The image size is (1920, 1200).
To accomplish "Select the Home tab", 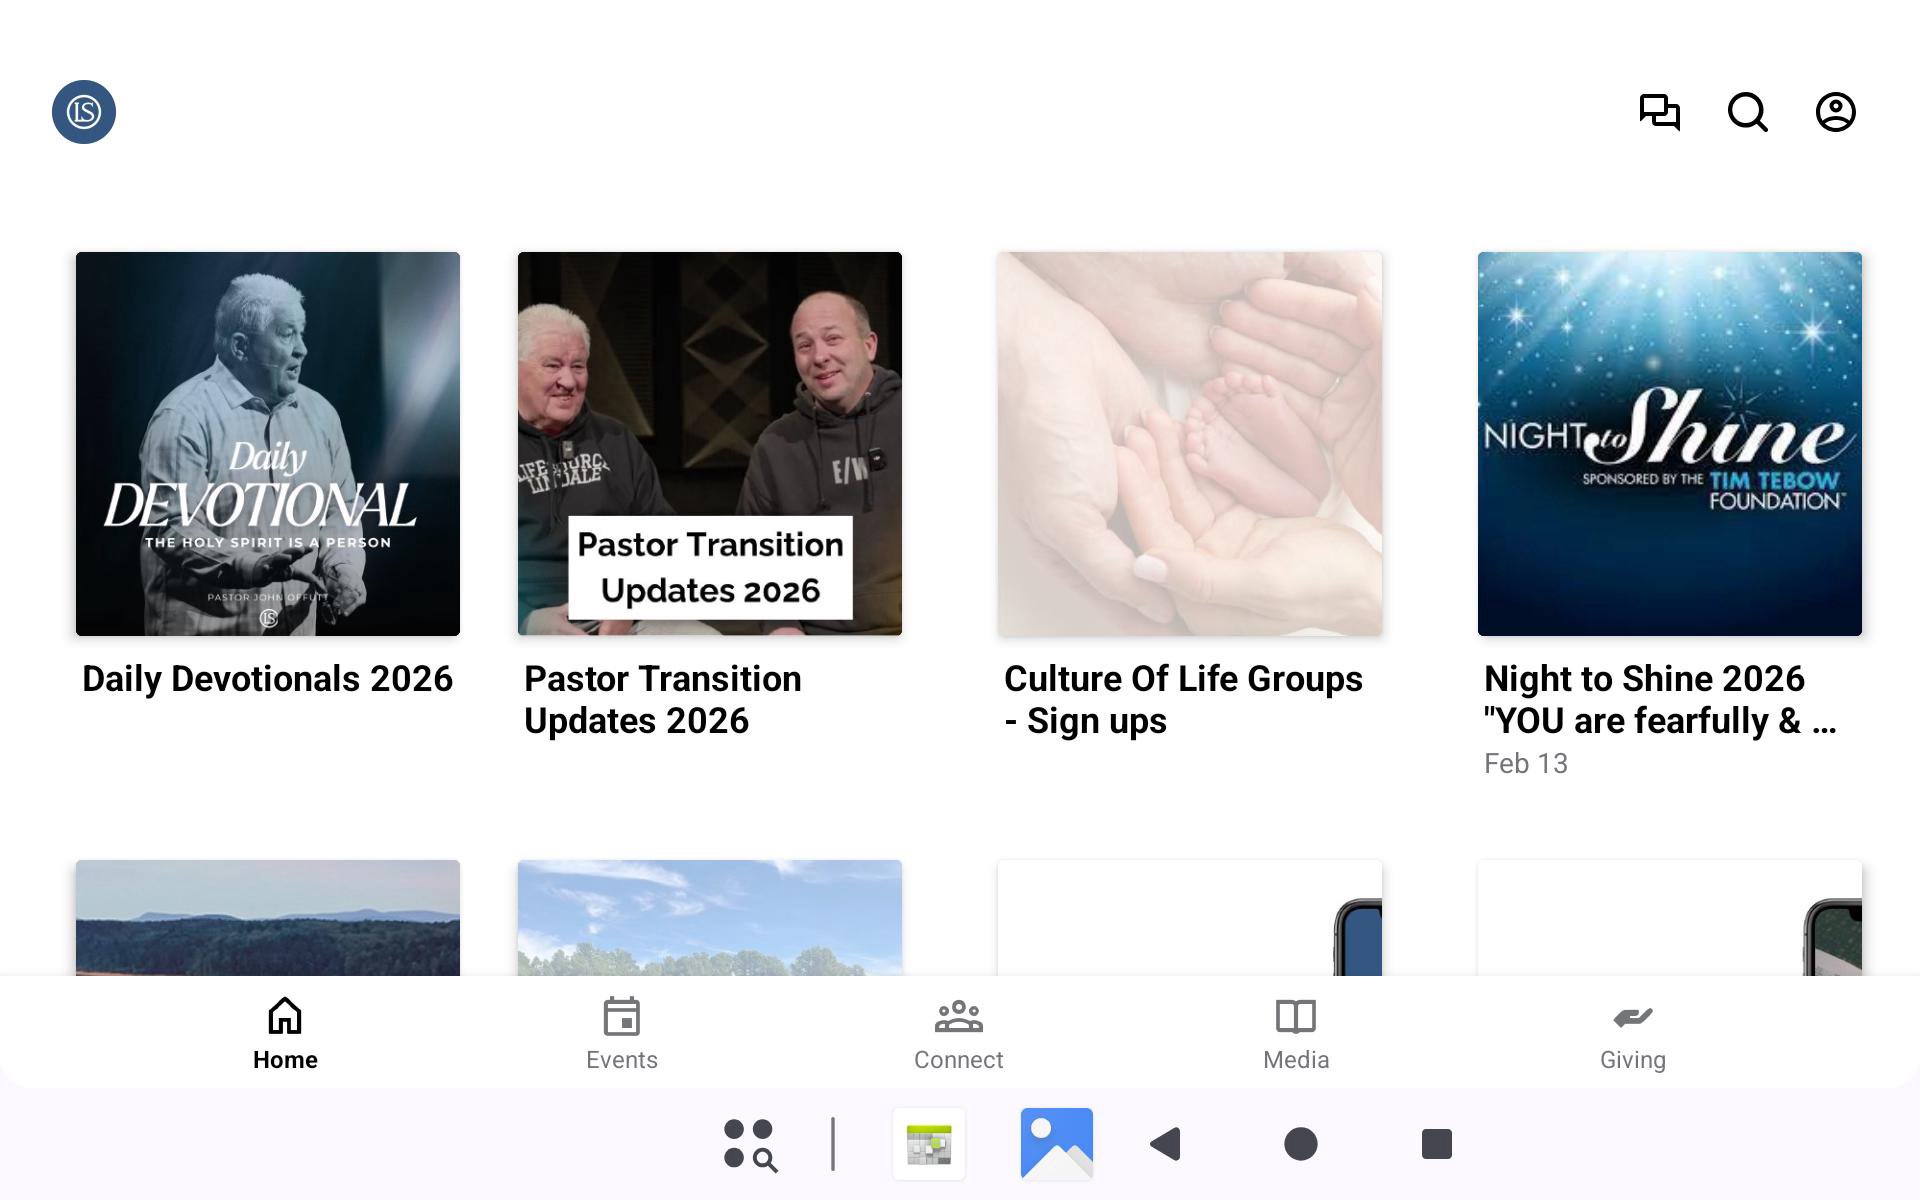I will click(x=285, y=1034).
